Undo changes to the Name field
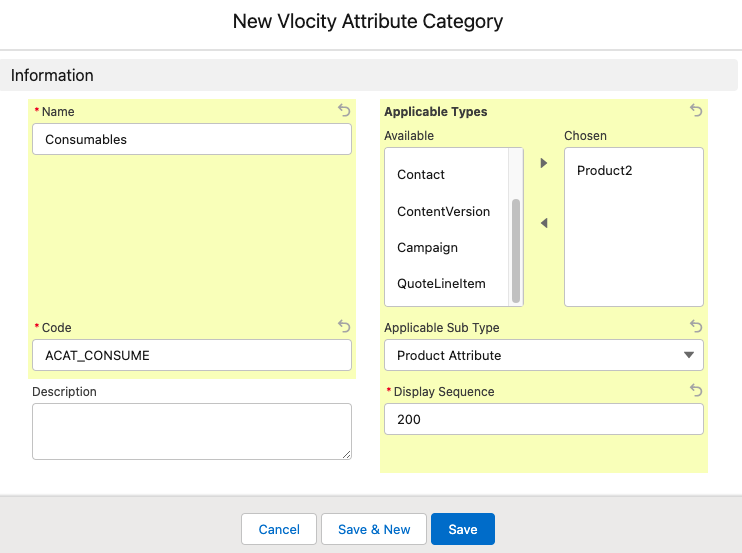742x553 pixels. (x=344, y=110)
